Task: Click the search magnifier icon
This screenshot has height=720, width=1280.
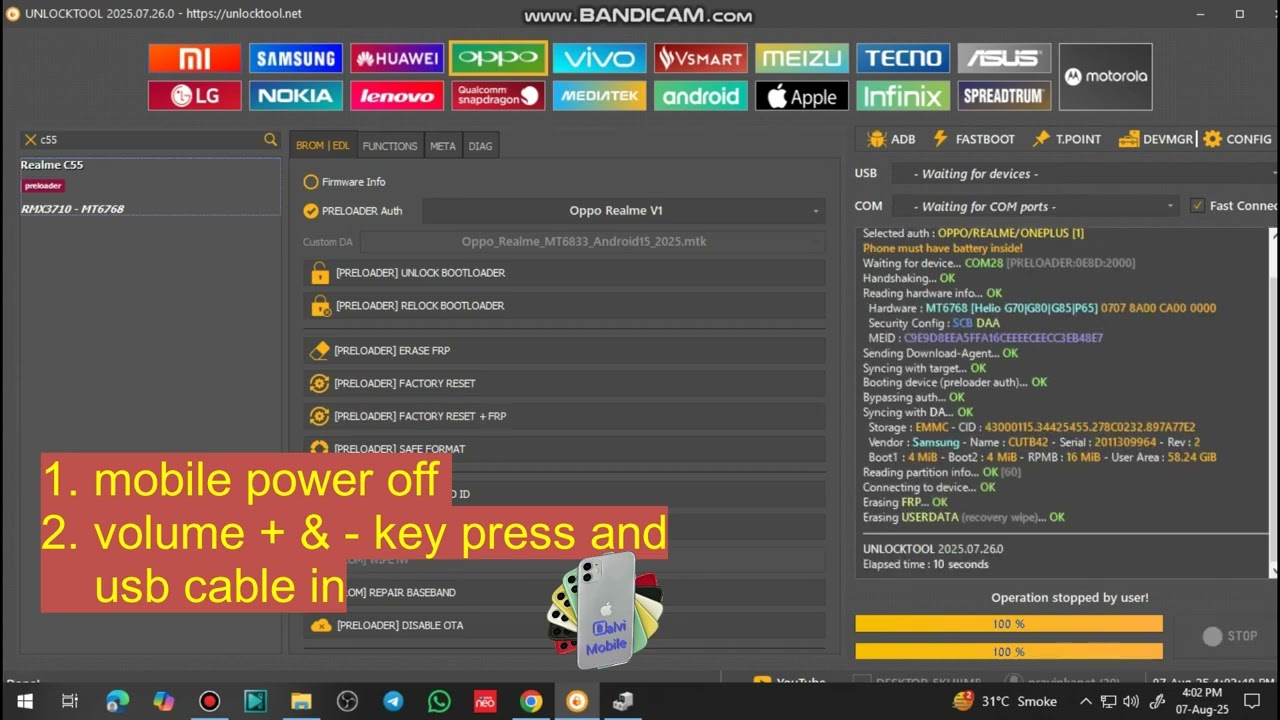Action: pyautogui.click(x=270, y=140)
